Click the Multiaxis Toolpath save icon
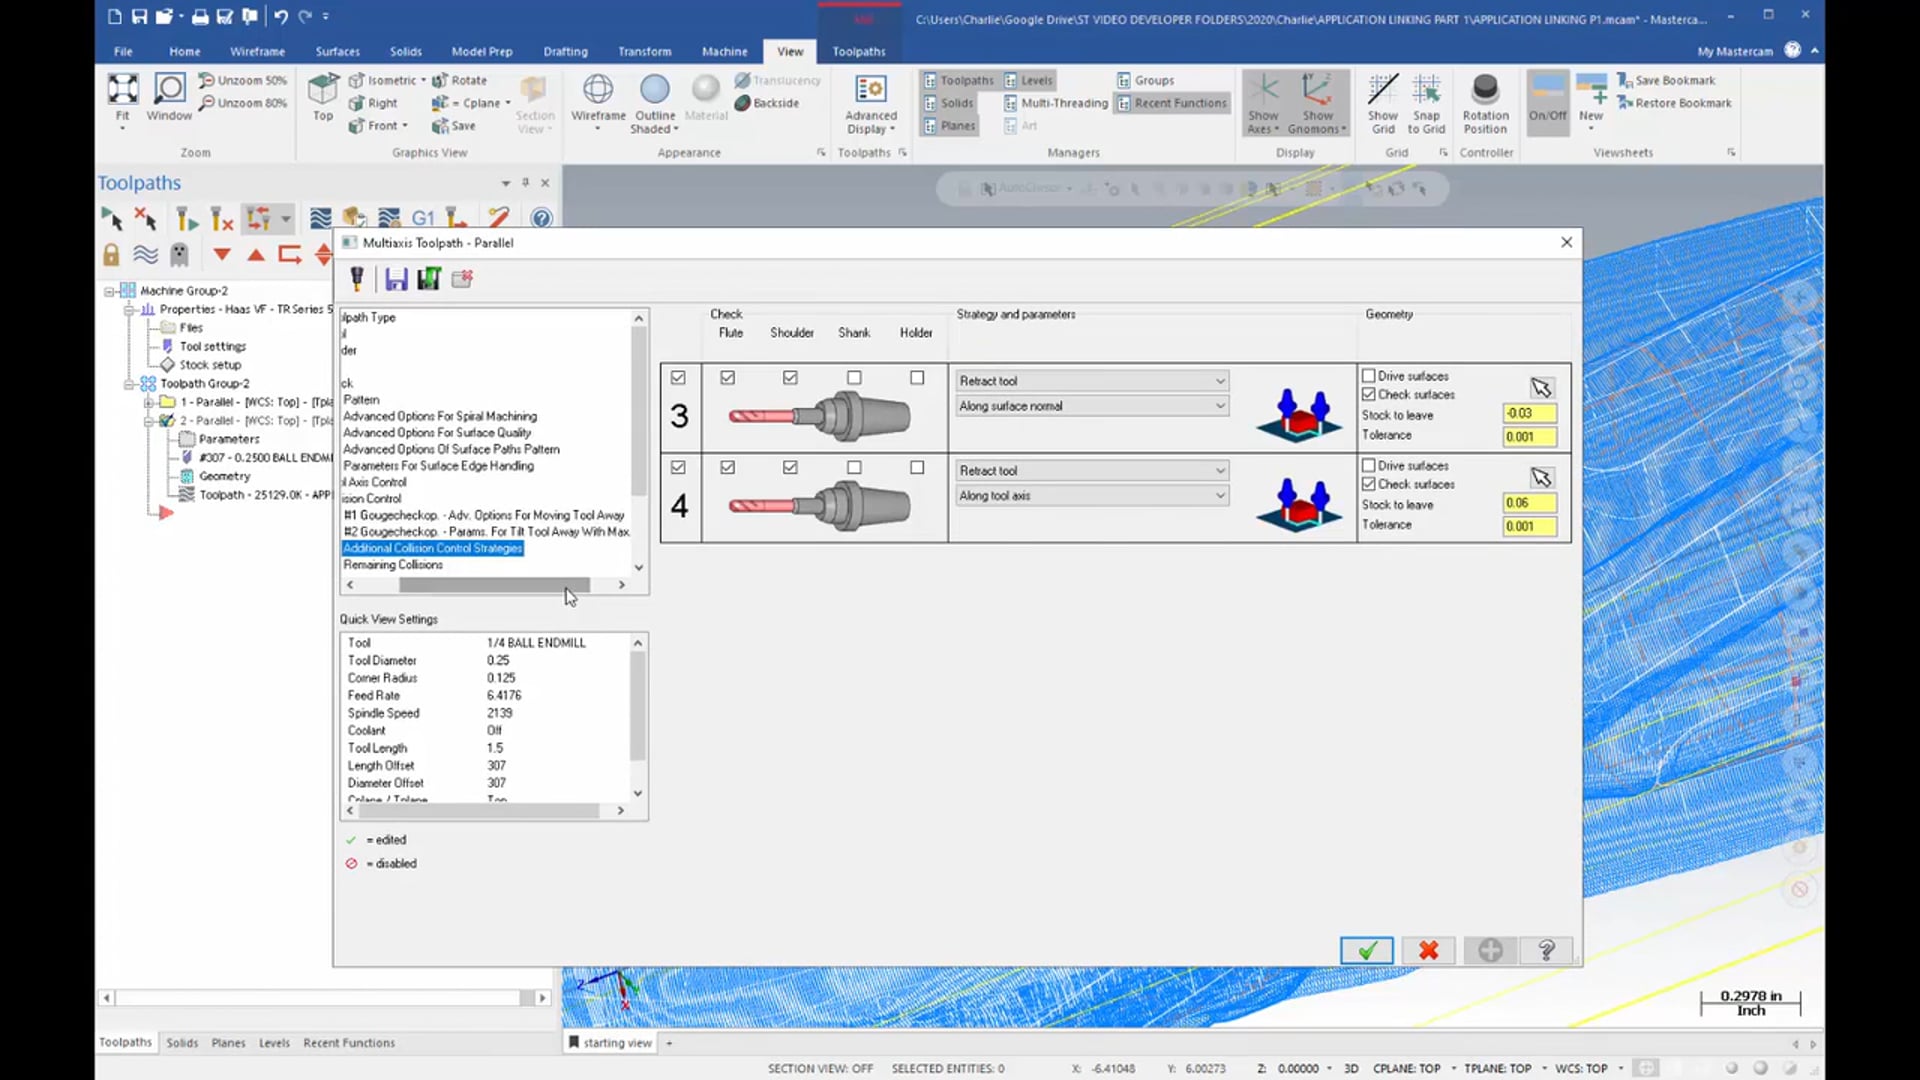The width and height of the screenshot is (1920, 1080). click(x=394, y=278)
